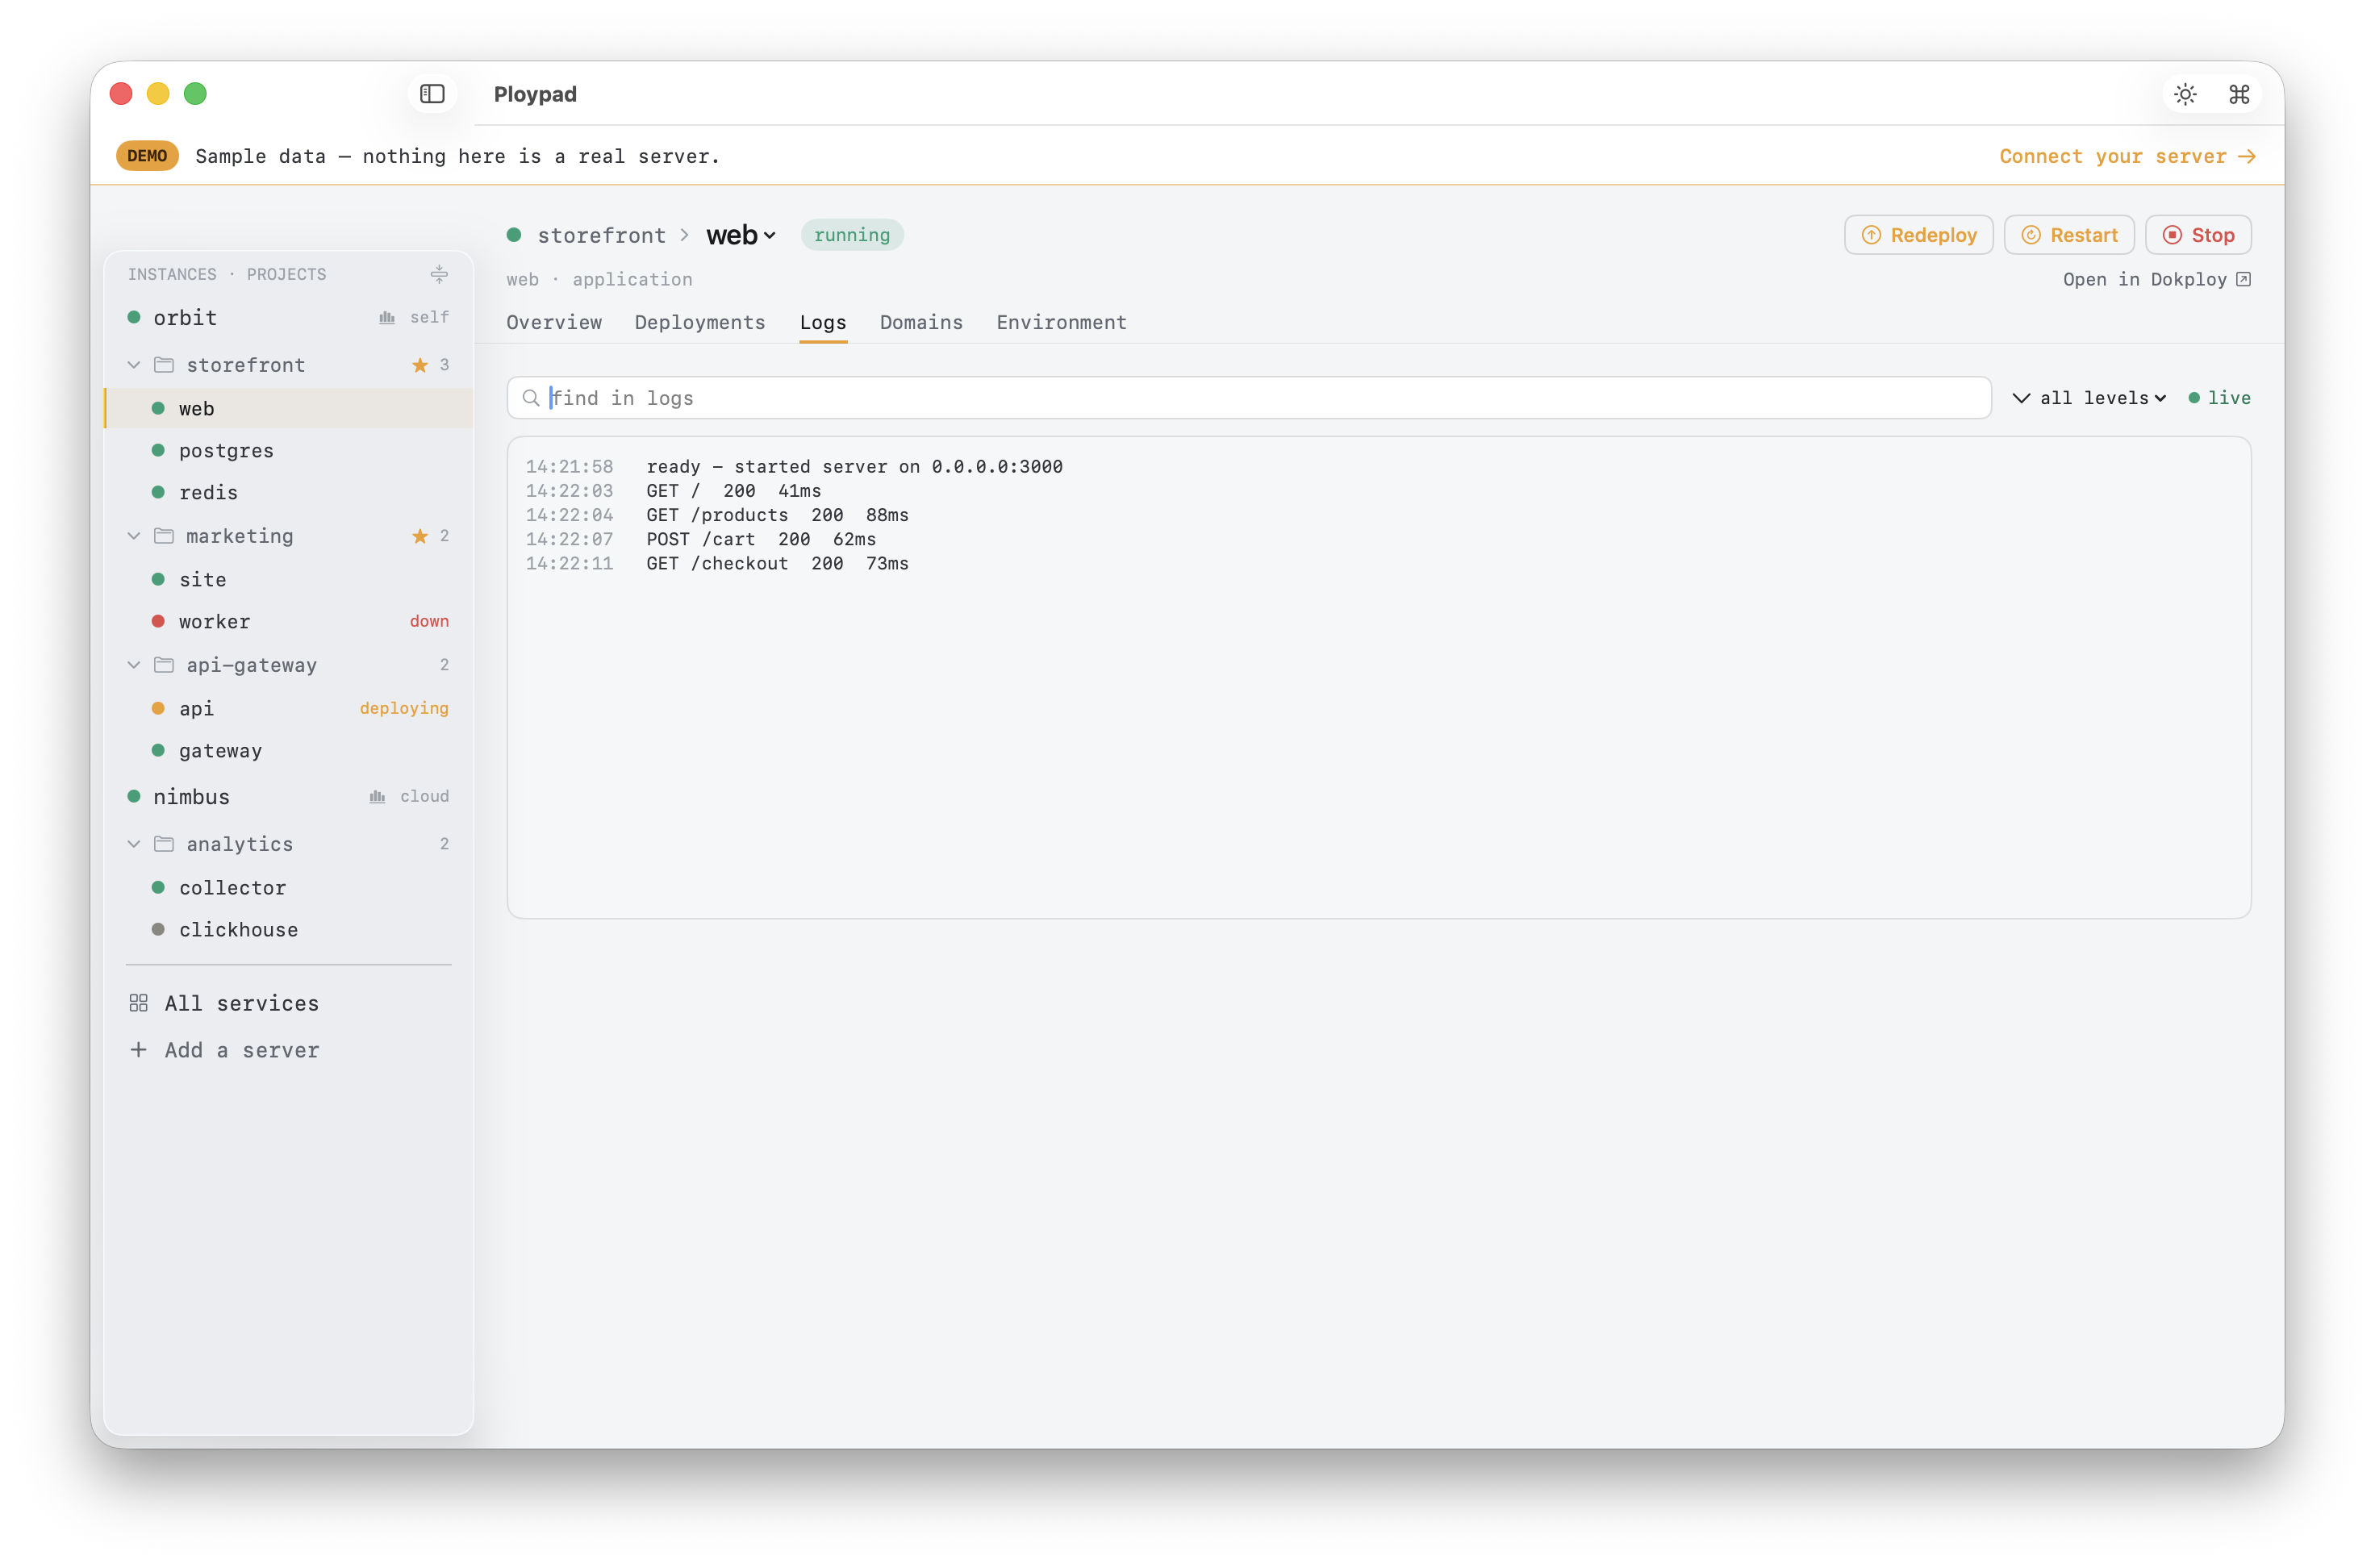
Task: Stop the web service
Action: pos(2198,235)
